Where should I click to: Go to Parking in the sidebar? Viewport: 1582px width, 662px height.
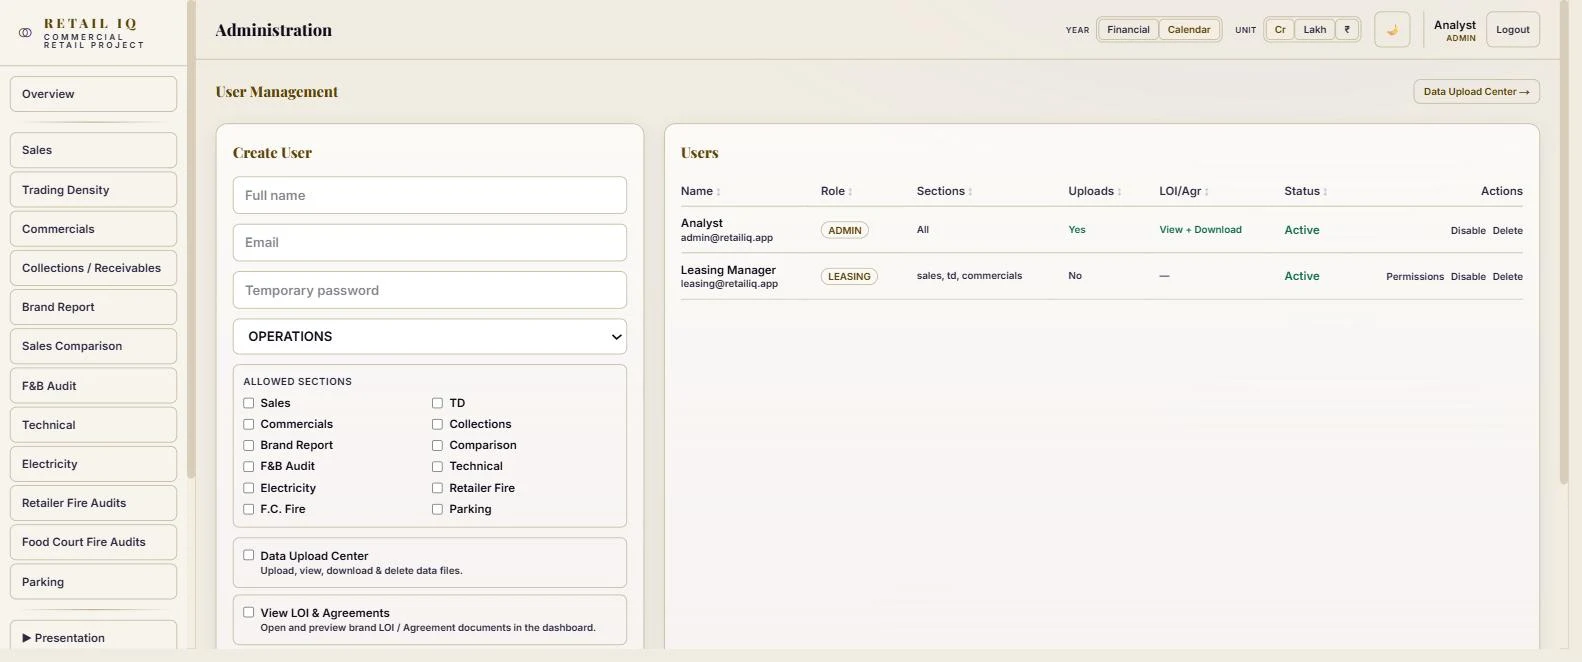coord(93,582)
